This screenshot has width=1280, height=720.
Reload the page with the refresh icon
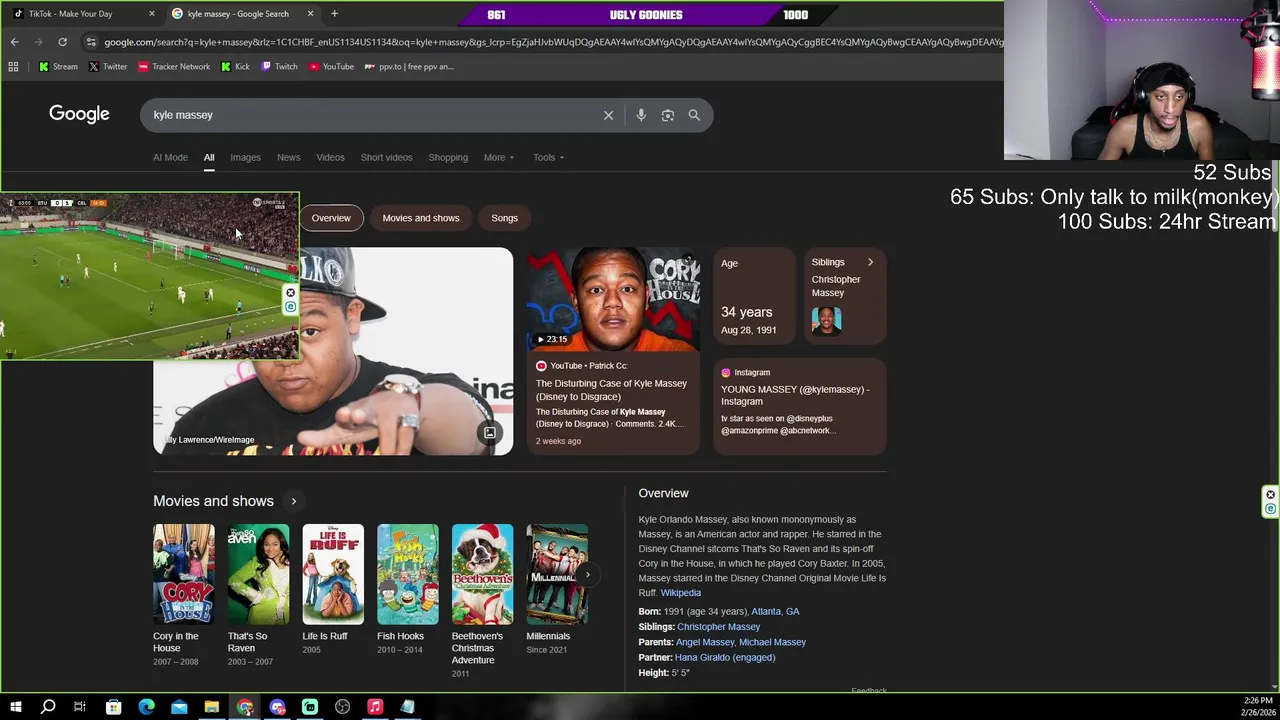[62, 42]
